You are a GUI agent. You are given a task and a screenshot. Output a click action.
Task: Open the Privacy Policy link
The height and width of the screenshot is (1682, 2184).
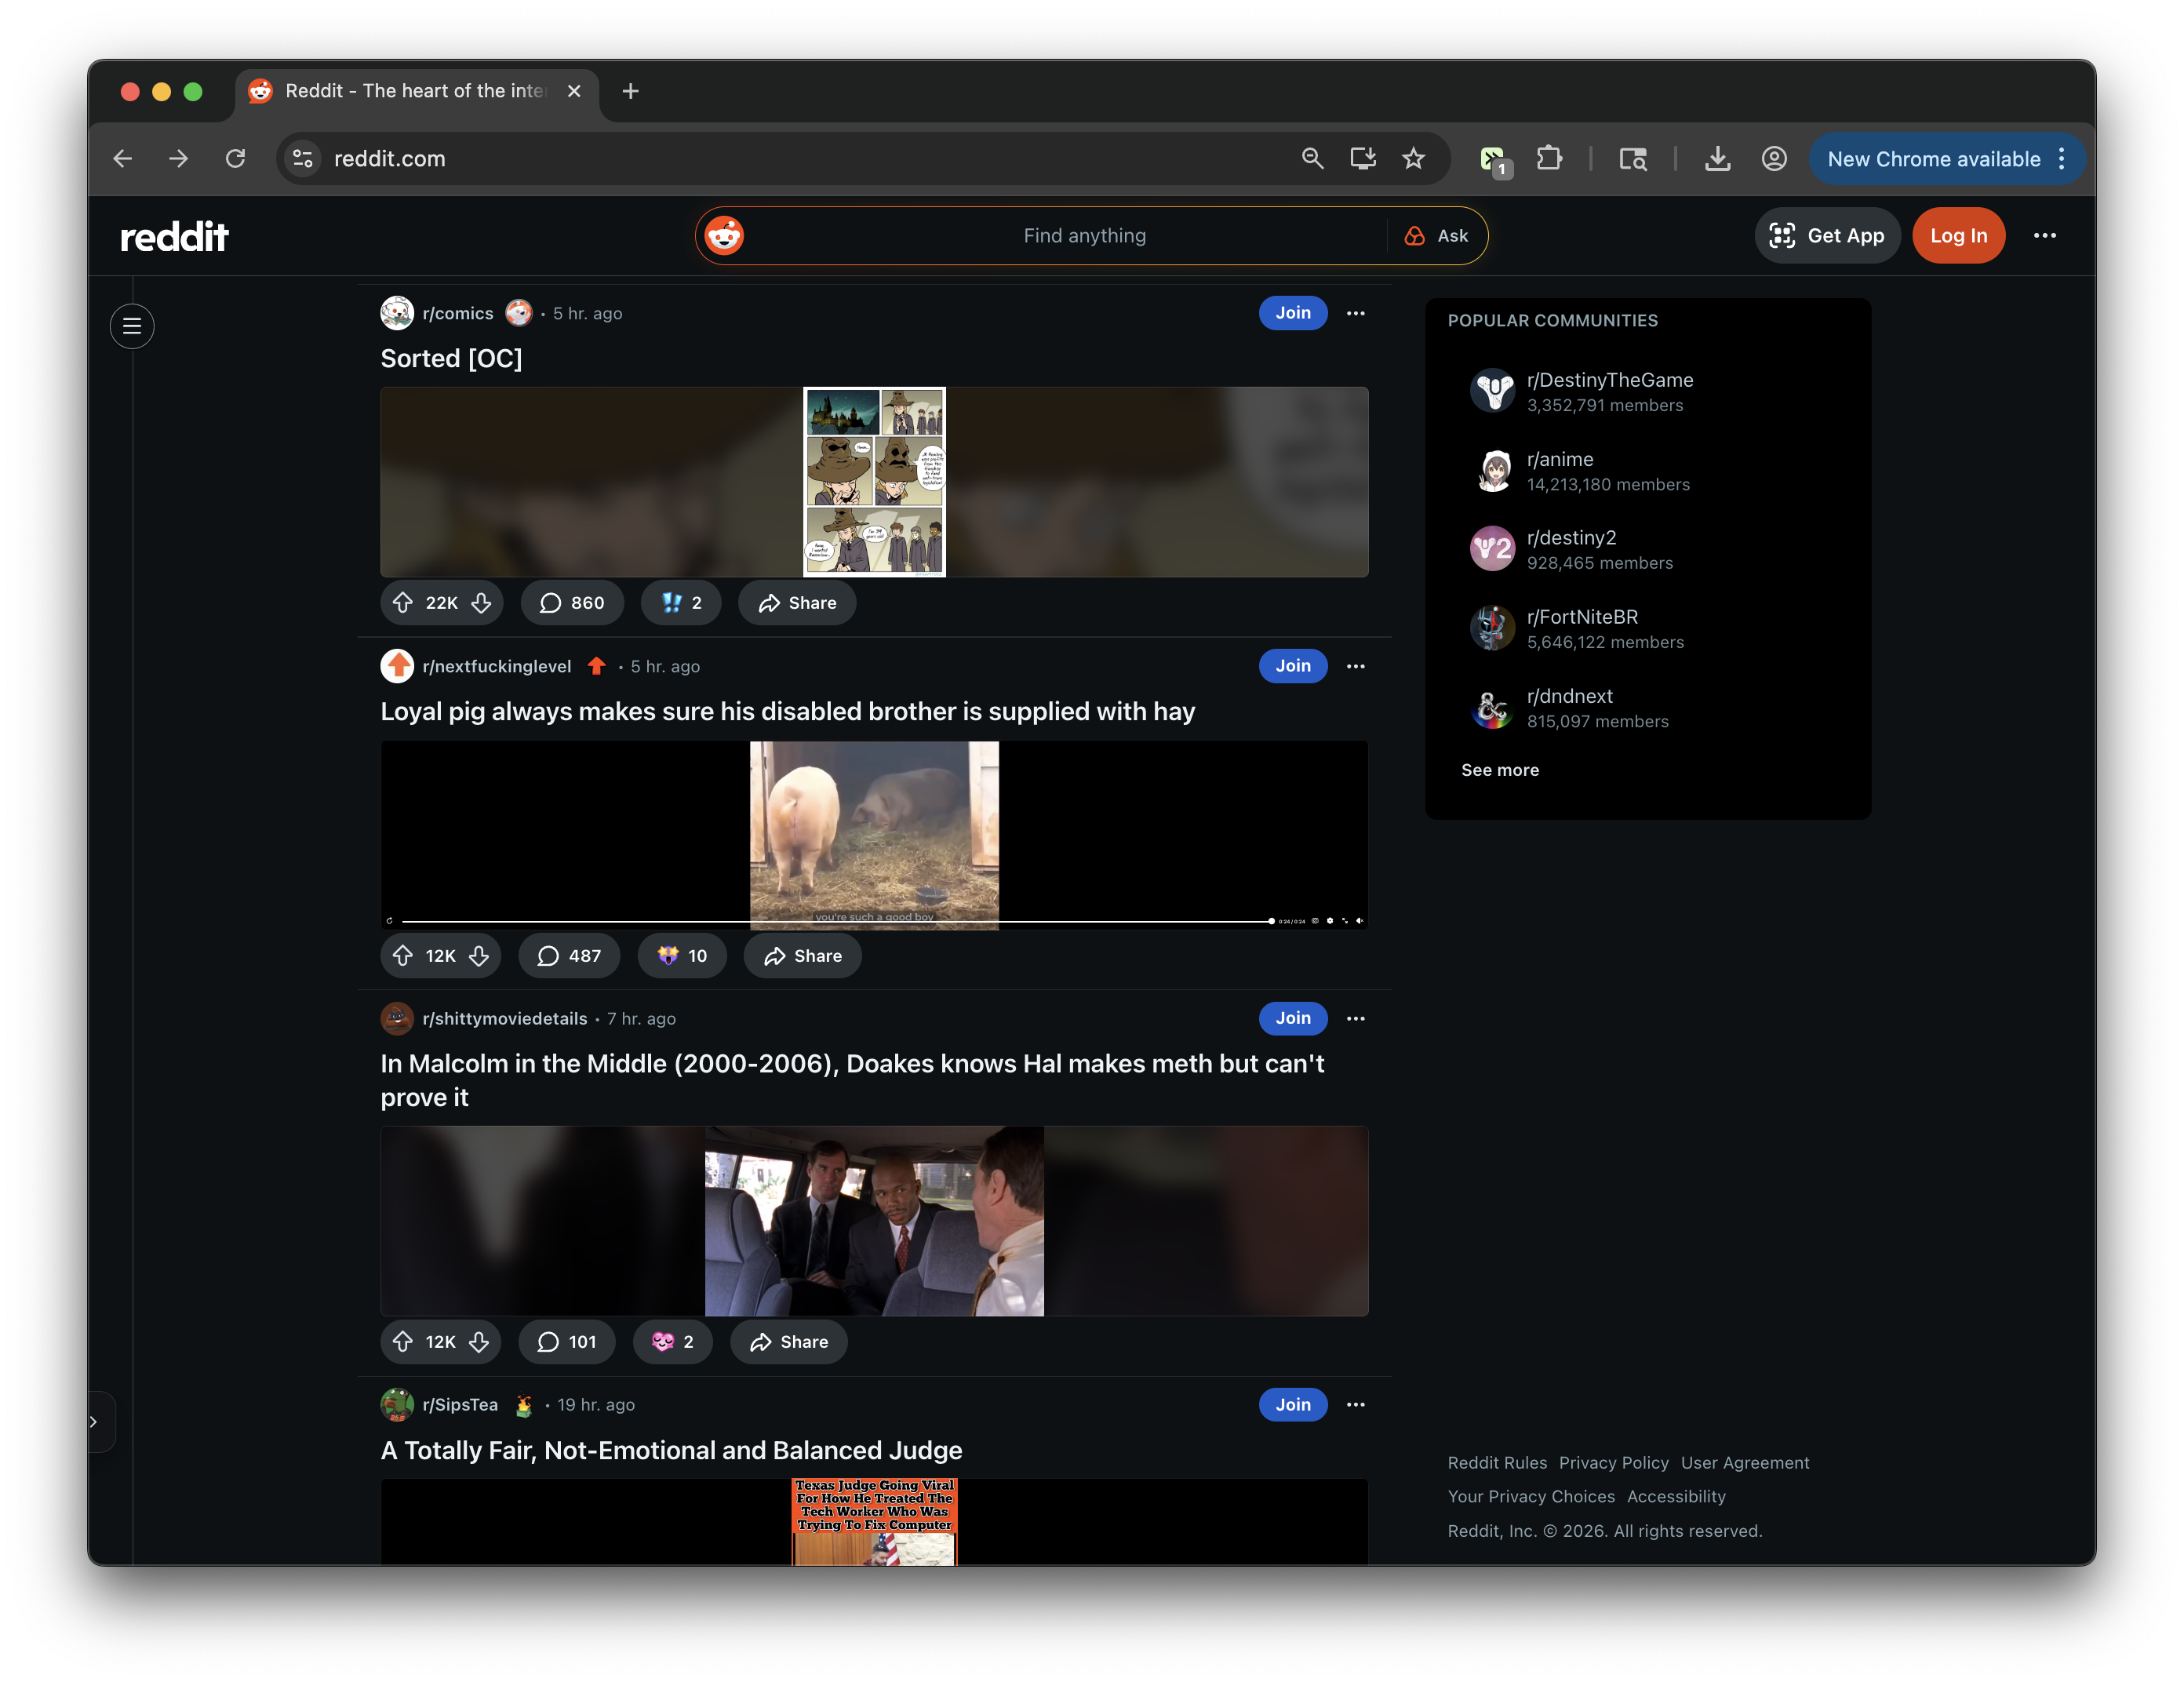click(x=1613, y=1463)
